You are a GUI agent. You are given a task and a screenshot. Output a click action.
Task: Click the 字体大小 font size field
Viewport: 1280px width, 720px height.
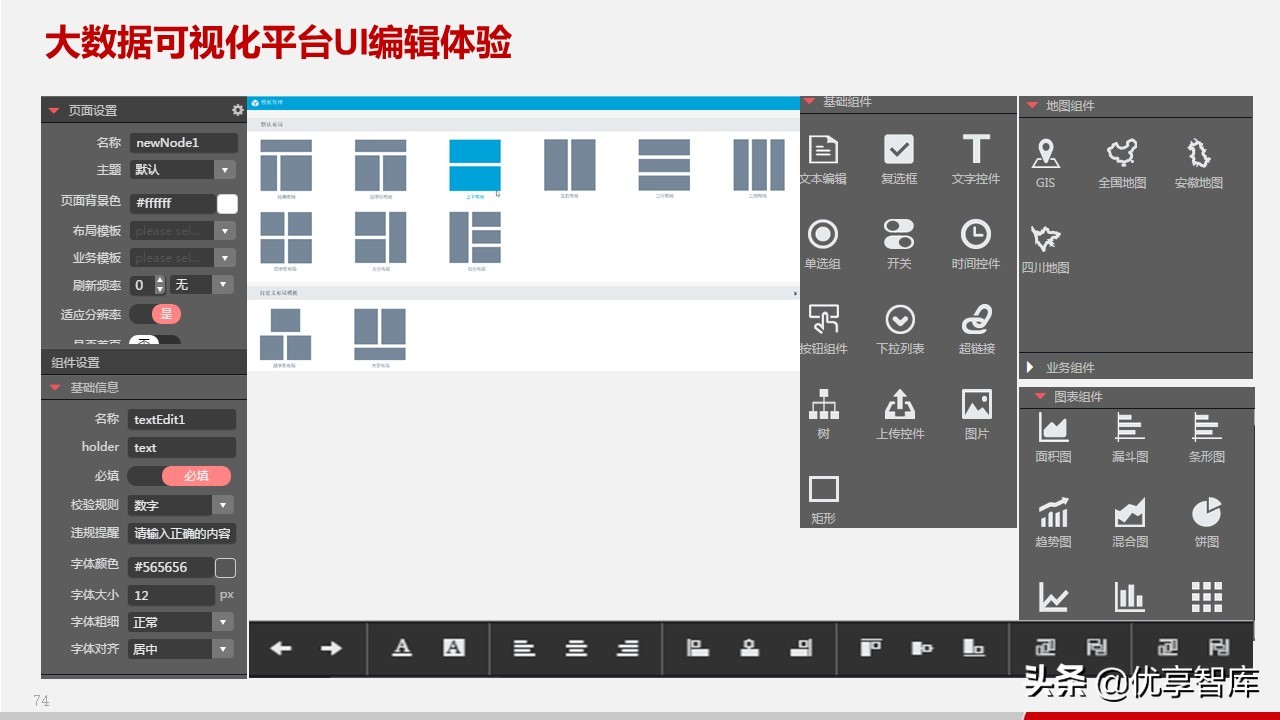click(171, 595)
